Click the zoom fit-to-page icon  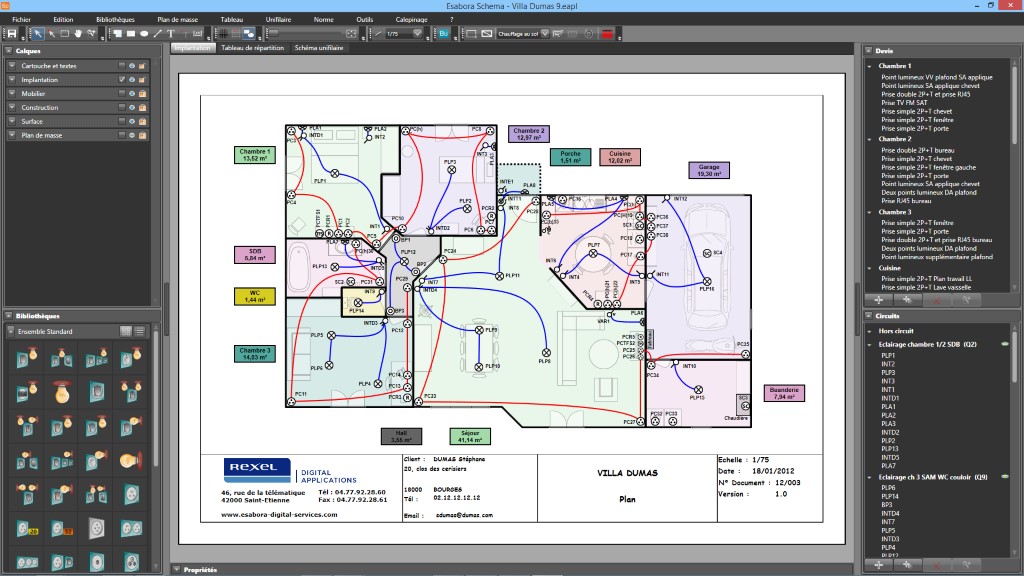[351, 33]
